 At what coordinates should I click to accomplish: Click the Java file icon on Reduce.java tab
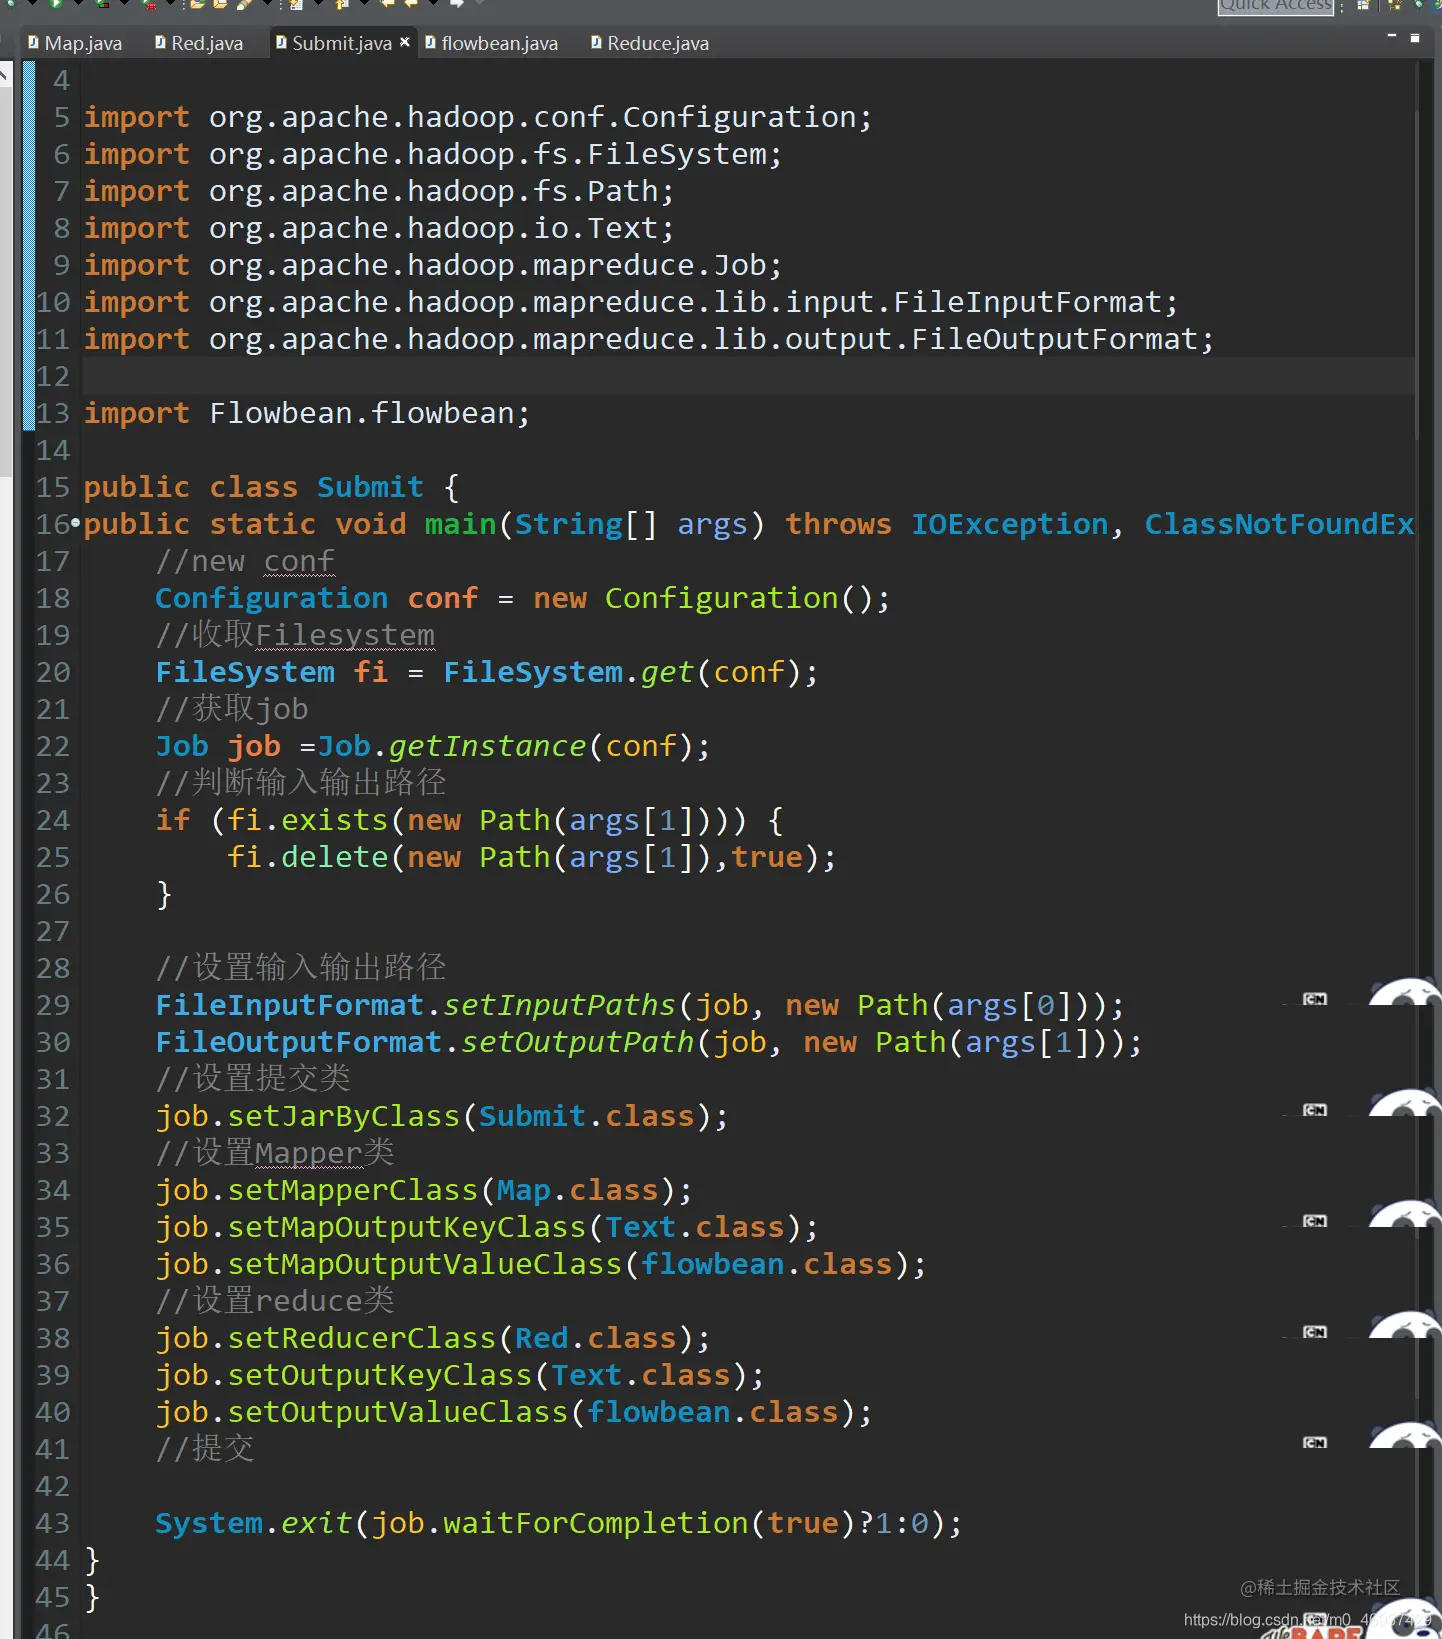tap(596, 42)
